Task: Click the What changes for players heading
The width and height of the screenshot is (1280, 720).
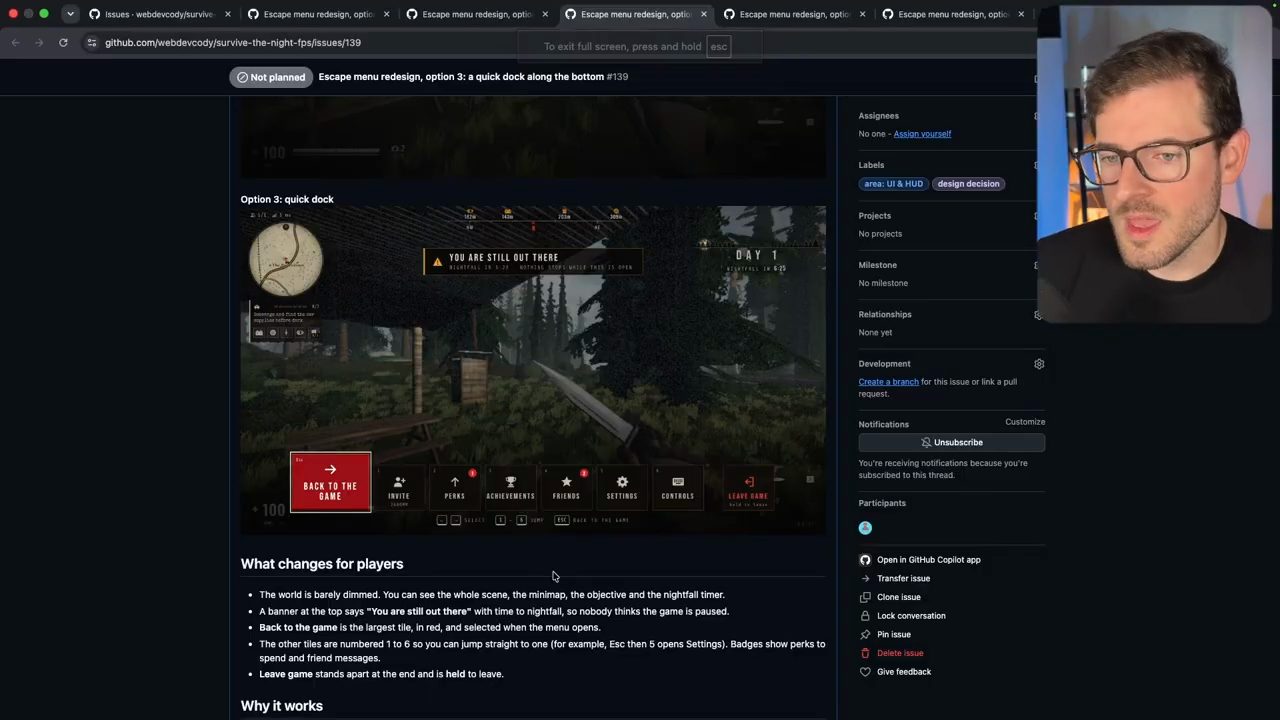Action: tap(322, 564)
